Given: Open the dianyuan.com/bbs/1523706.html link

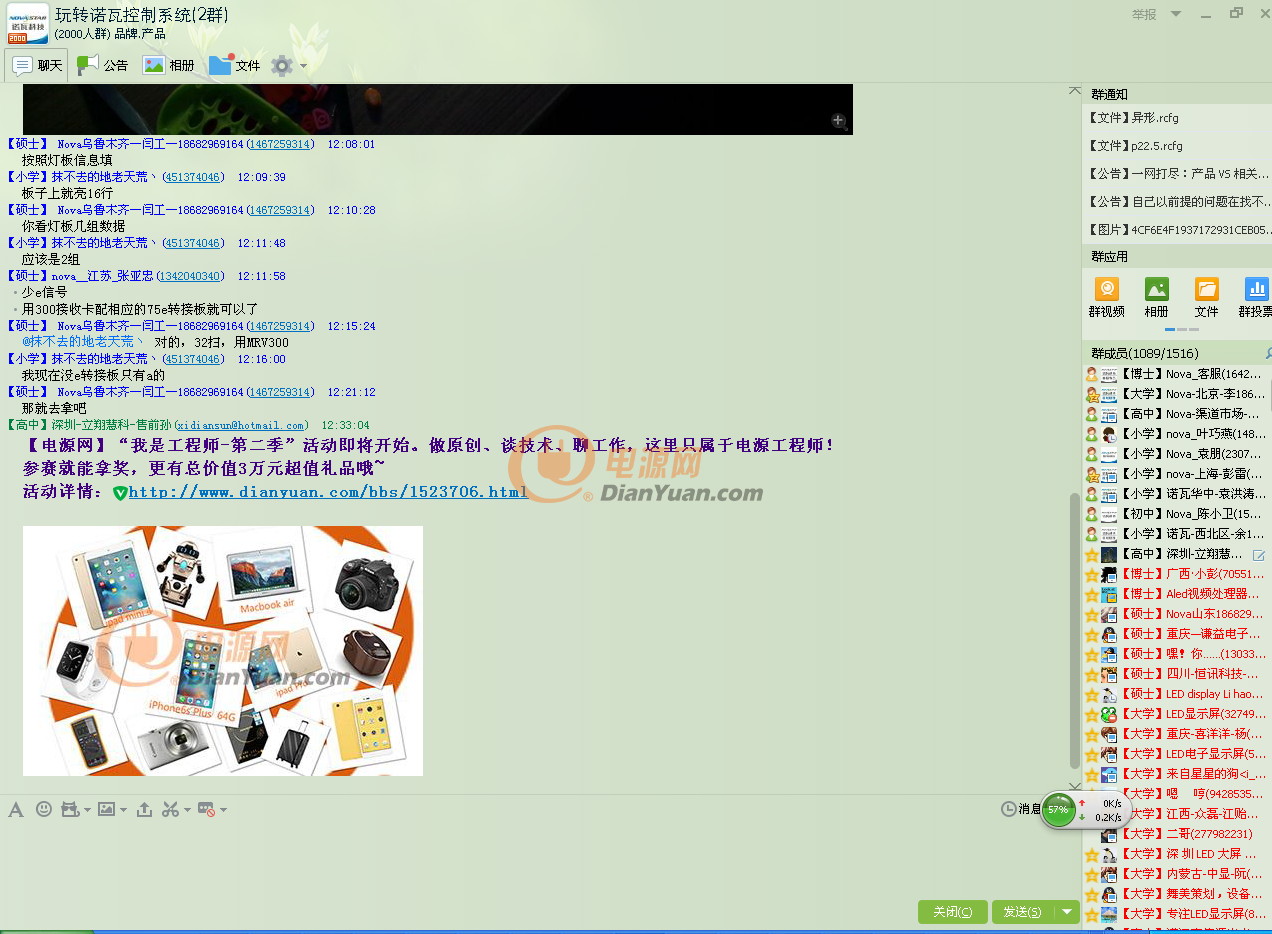Looking at the screenshot, I should 328,492.
